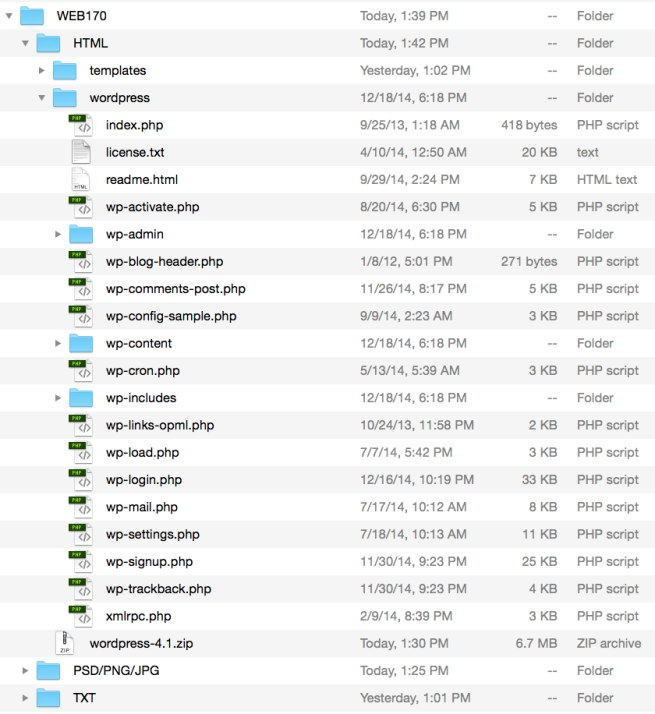This screenshot has width=655, height=714.
Task: Select the wp-links-opml.php script icon
Action: click(81, 425)
